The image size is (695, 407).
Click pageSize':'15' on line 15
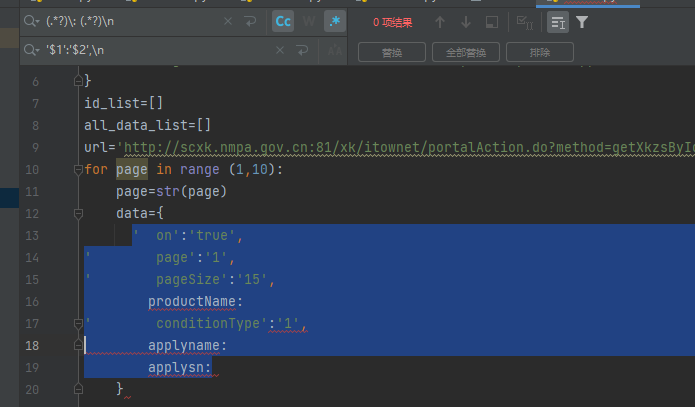pos(215,279)
